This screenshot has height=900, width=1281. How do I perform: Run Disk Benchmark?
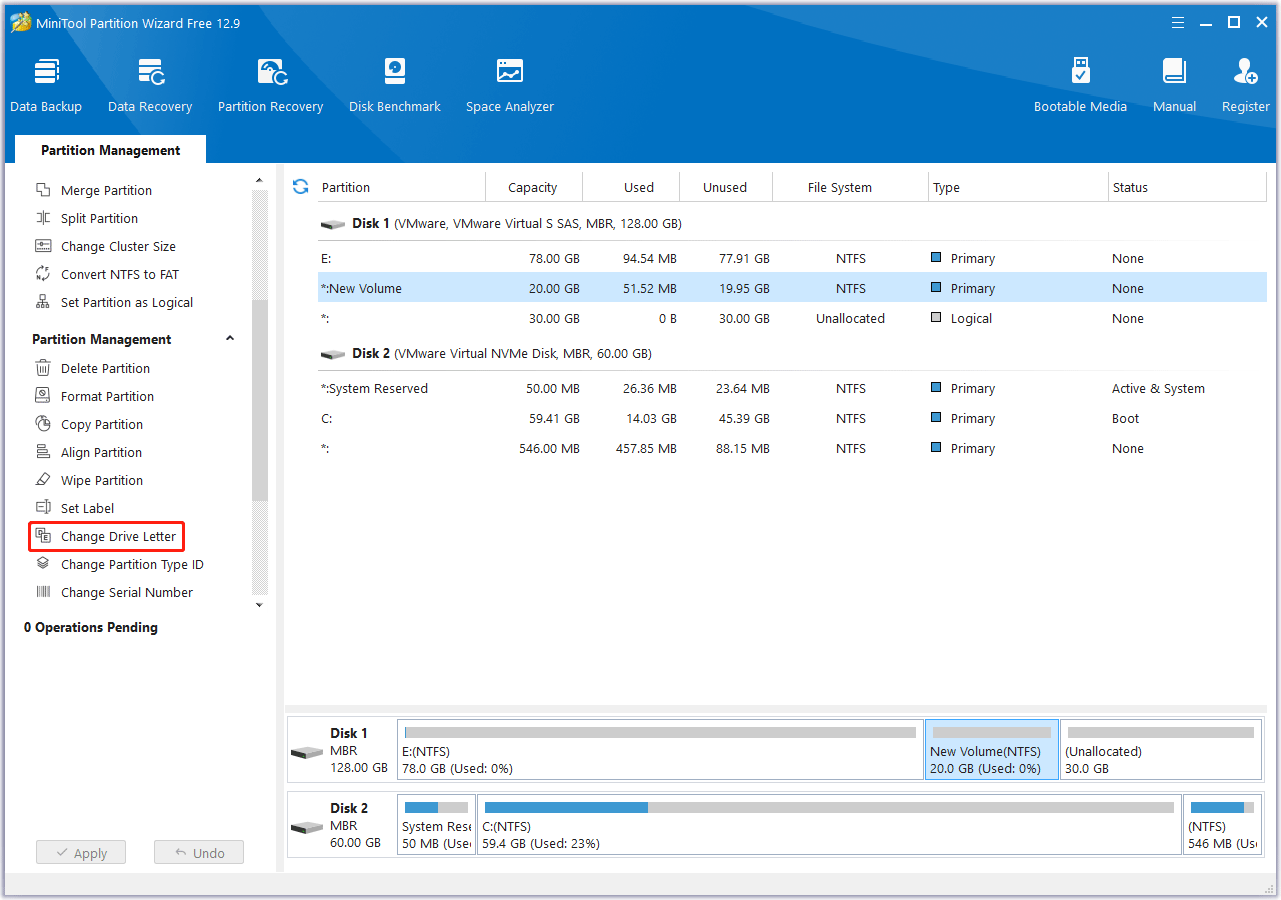click(394, 84)
